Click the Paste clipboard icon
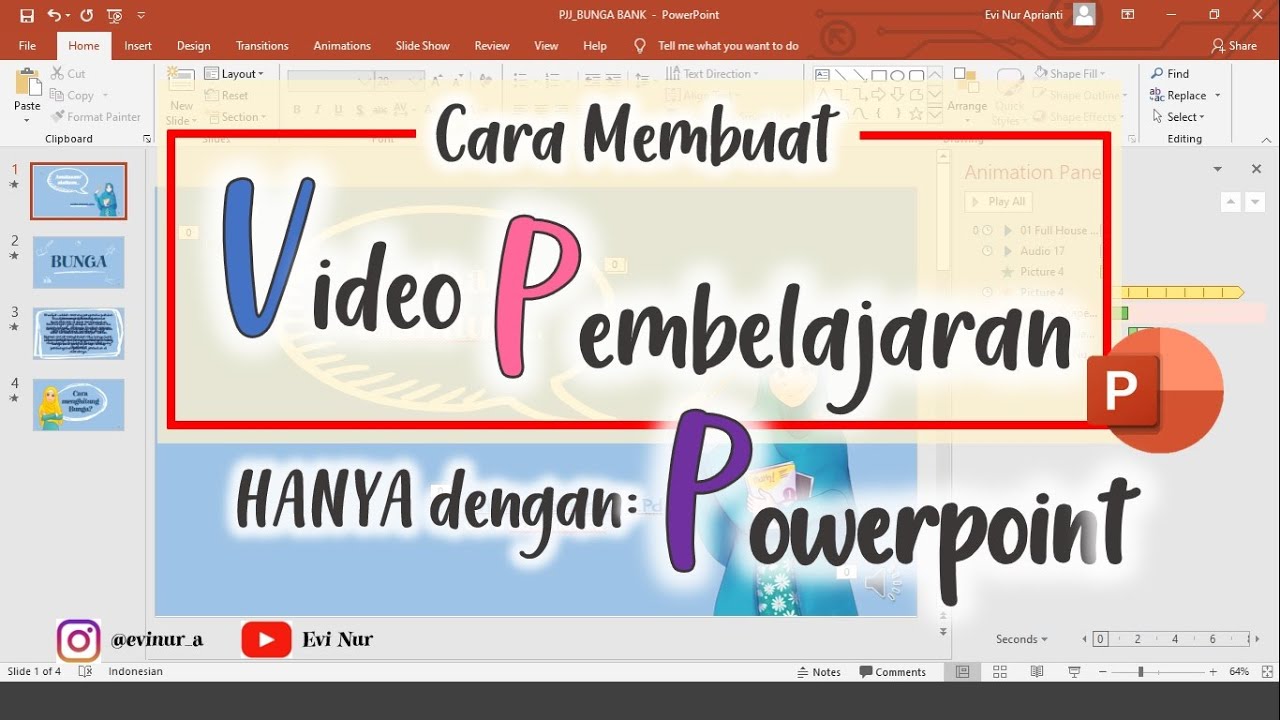This screenshot has width=1280, height=720. coord(27,88)
